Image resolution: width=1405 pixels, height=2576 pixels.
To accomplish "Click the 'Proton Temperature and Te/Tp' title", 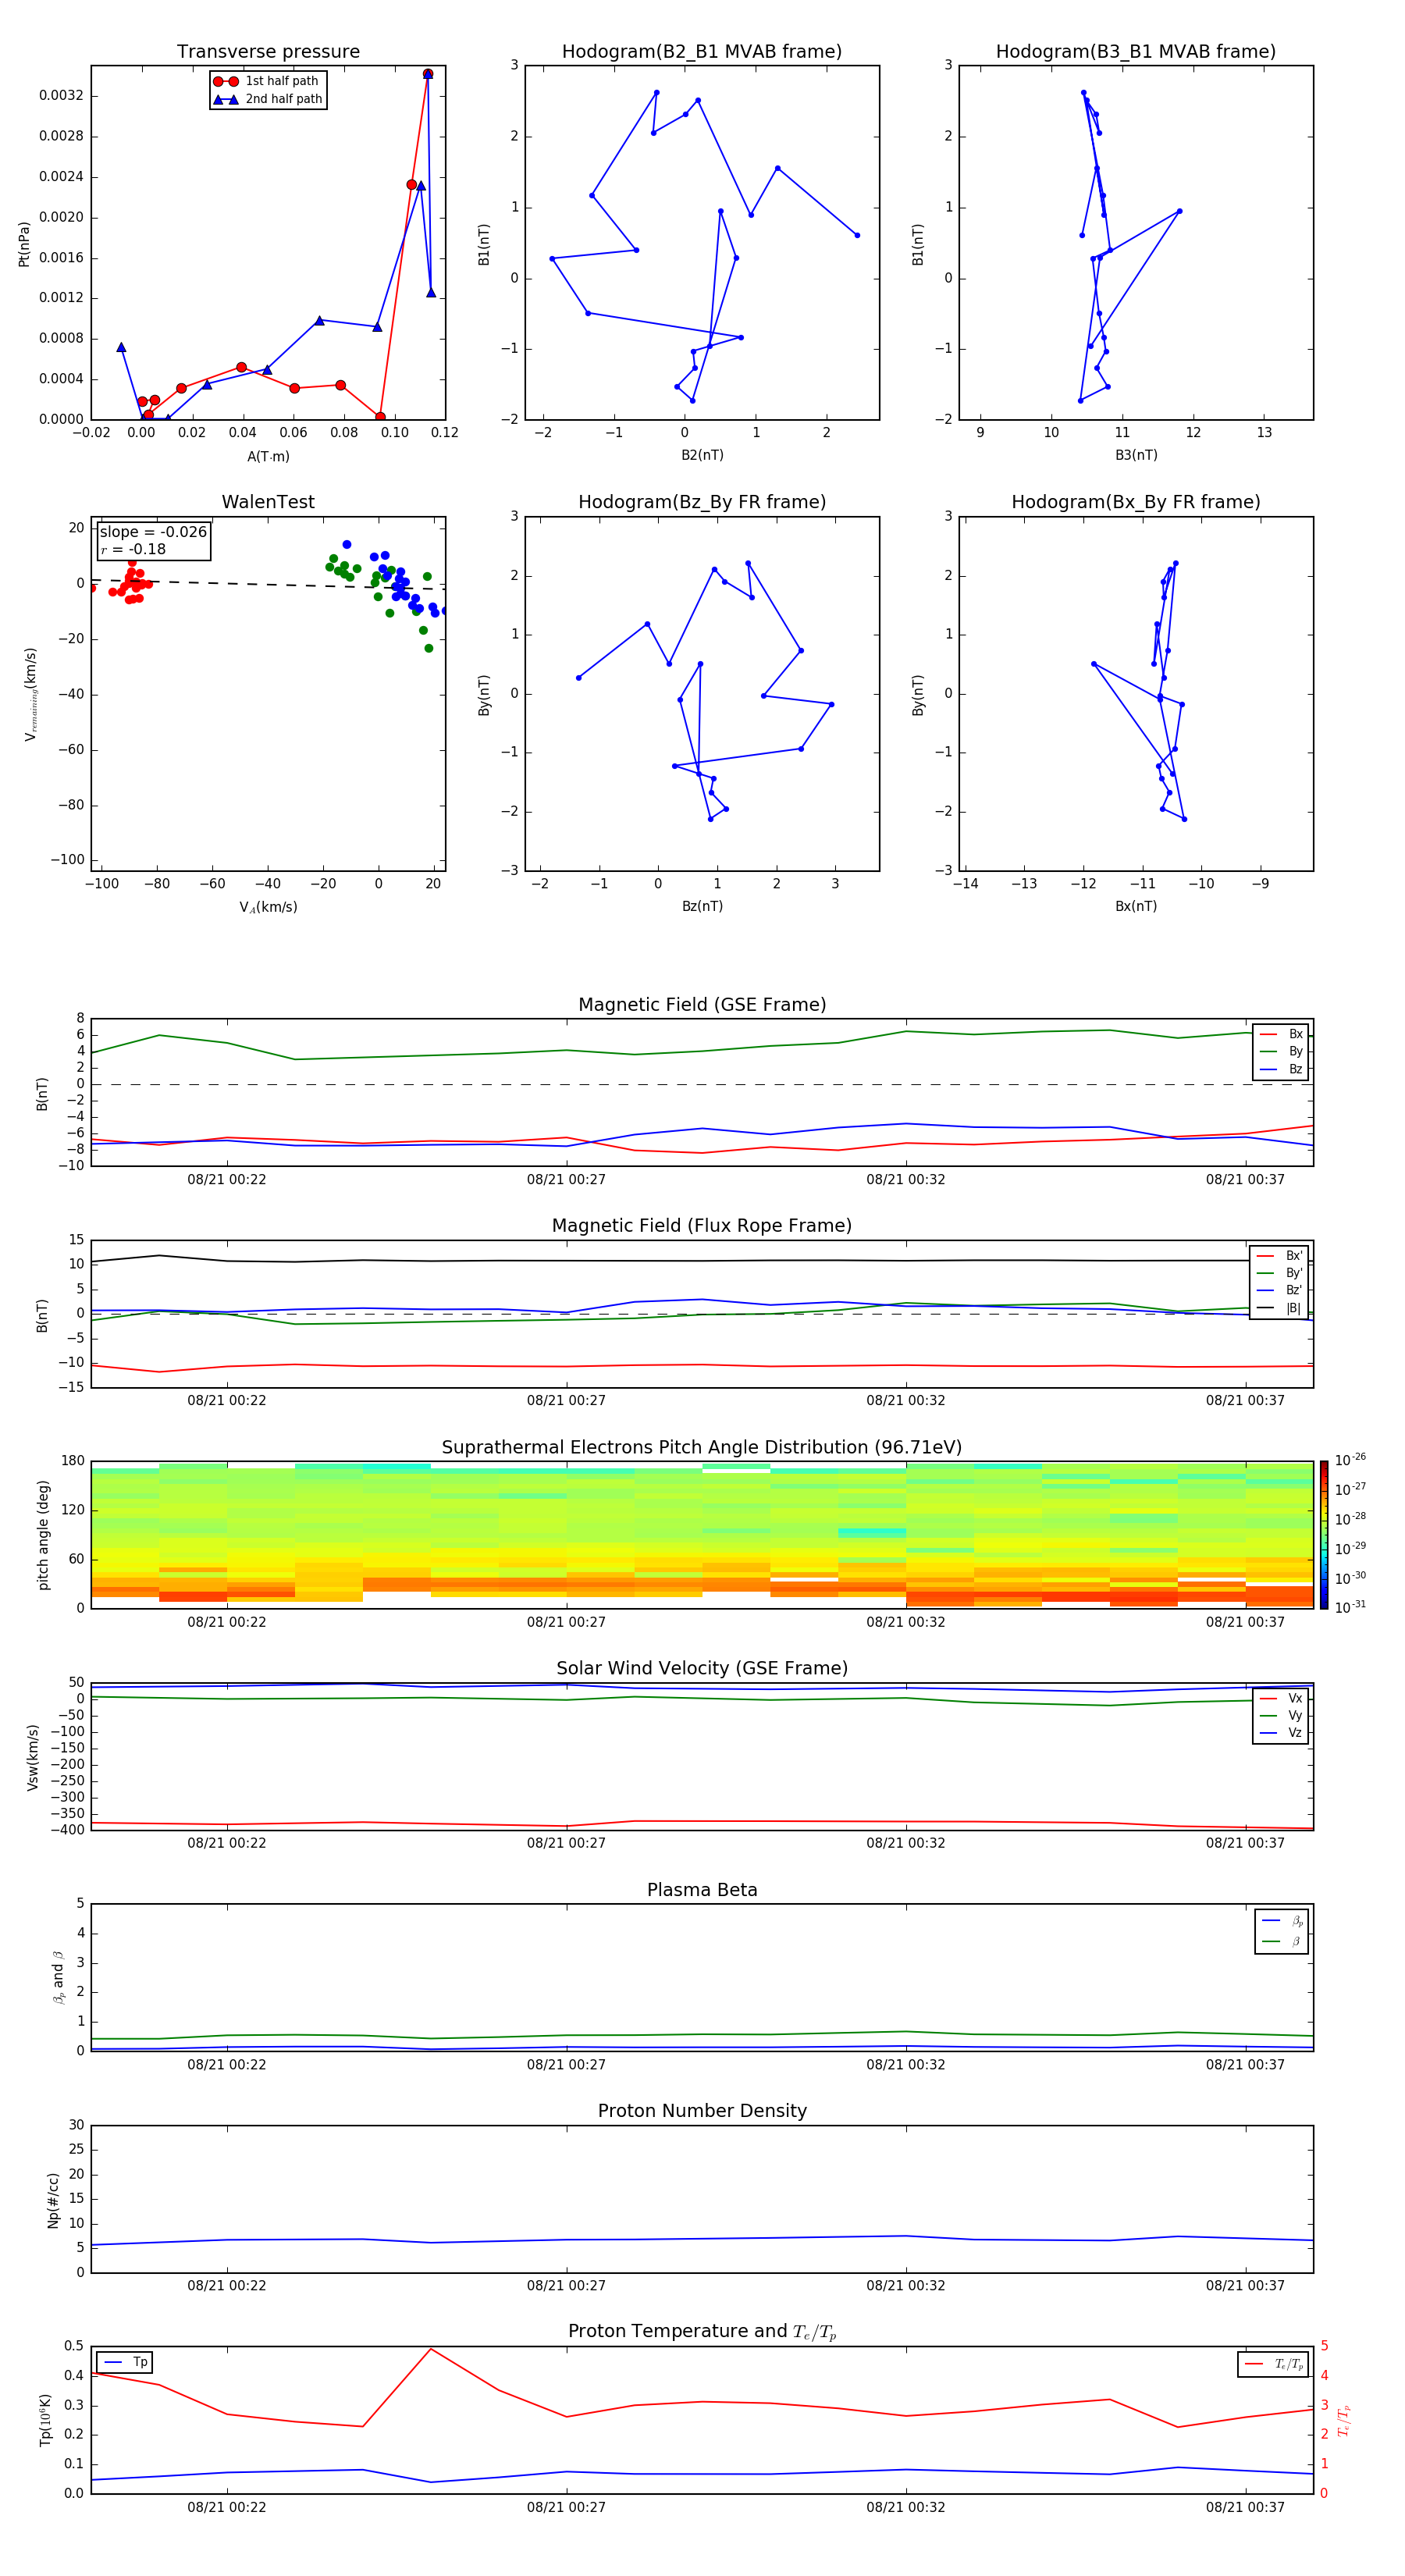I will click(702, 2332).
